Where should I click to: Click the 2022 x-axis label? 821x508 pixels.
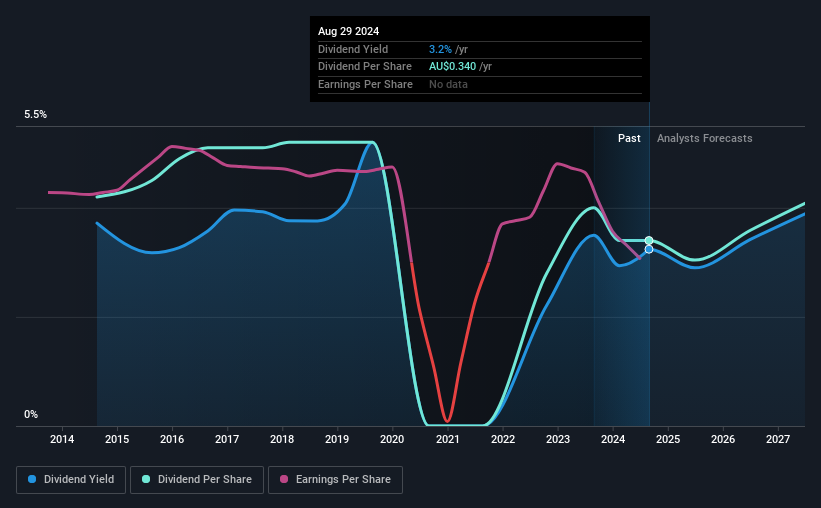503,439
